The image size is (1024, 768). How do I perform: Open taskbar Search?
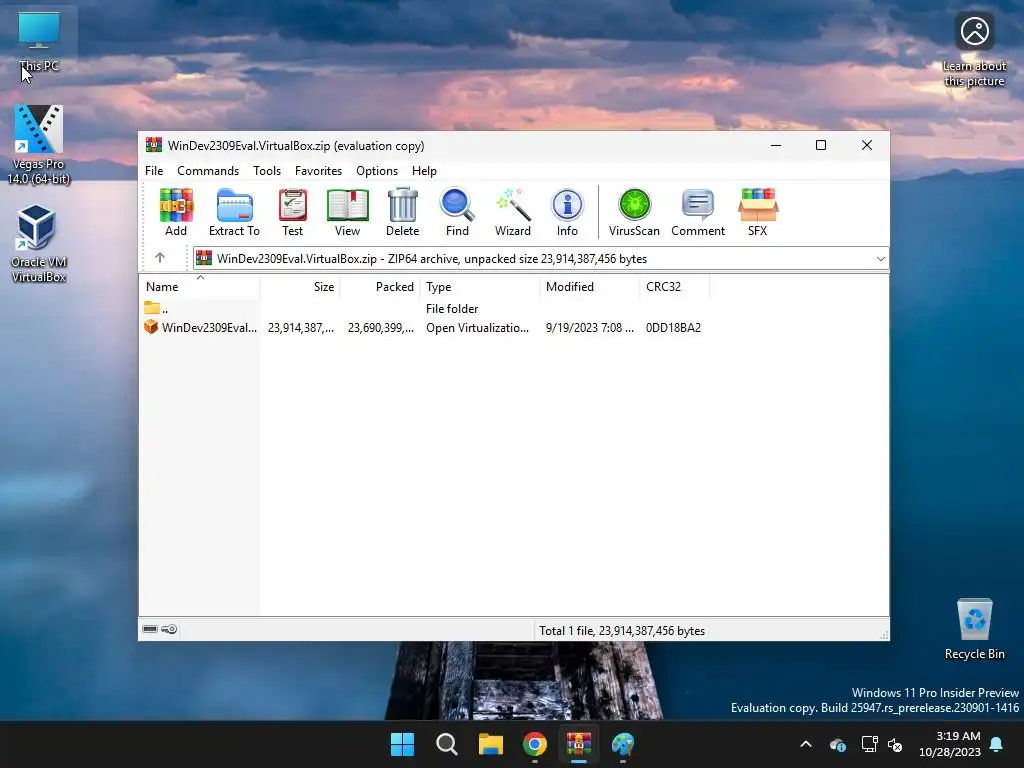pyautogui.click(x=447, y=744)
